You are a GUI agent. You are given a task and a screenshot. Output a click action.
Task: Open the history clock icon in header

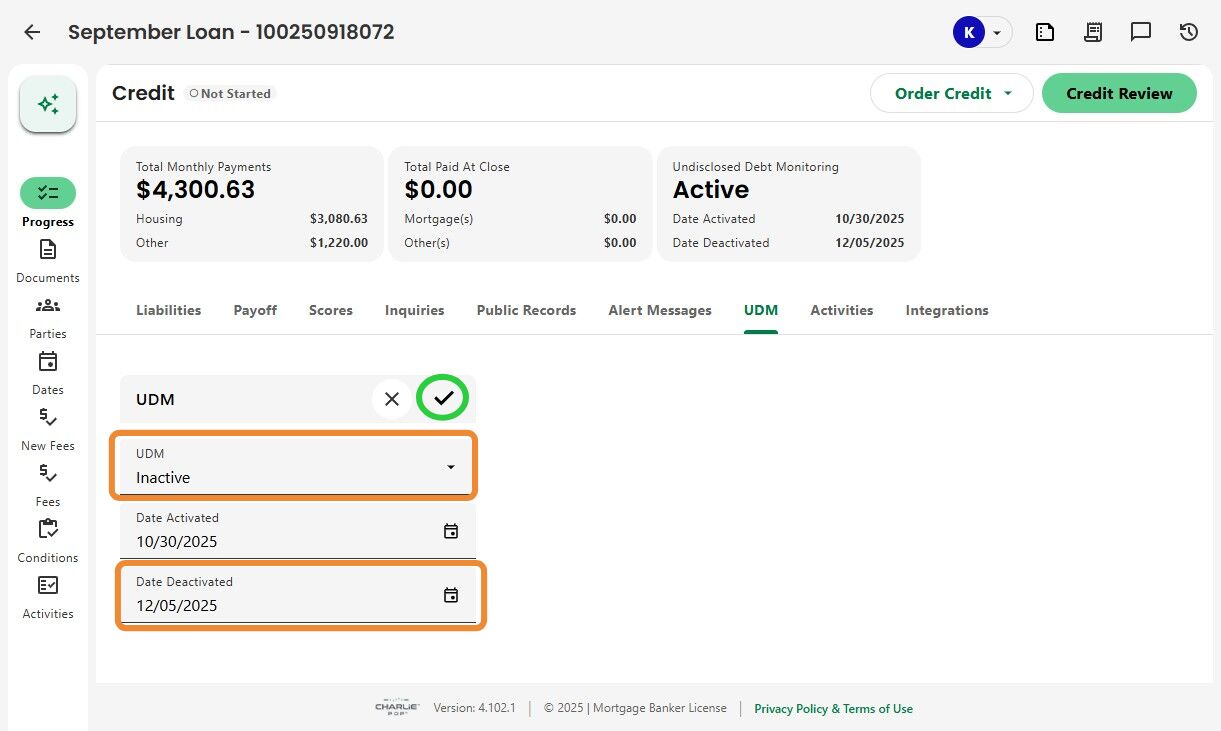coord(1189,32)
